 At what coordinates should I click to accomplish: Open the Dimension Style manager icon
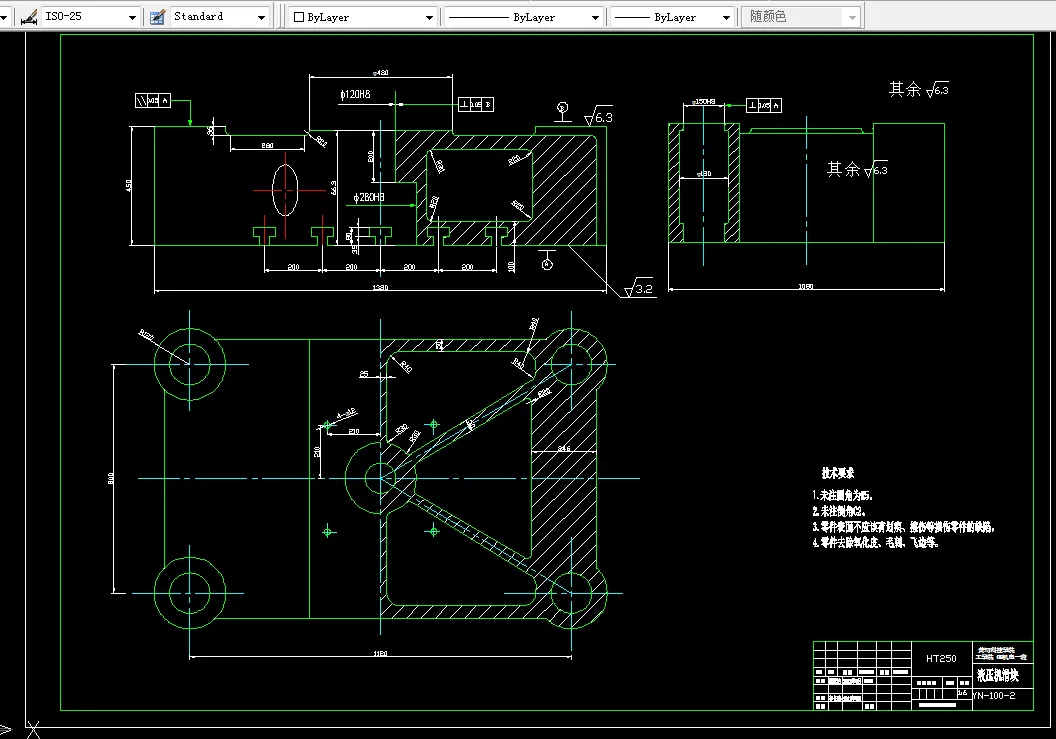click(x=28, y=17)
